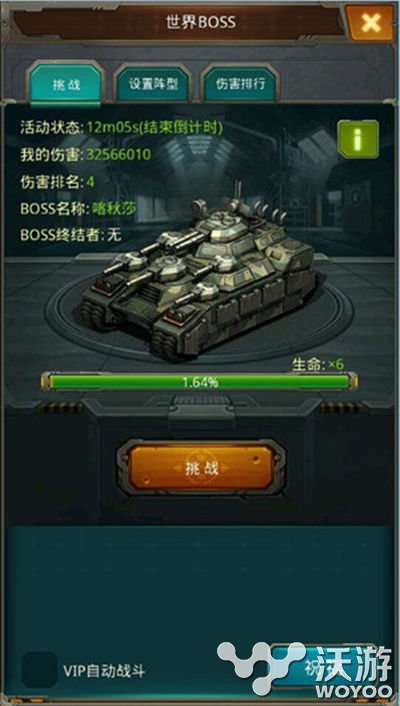Viewport: 400px width, 706px height.
Task: Select the 我的伤害 value 32566010
Action: coord(118,154)
